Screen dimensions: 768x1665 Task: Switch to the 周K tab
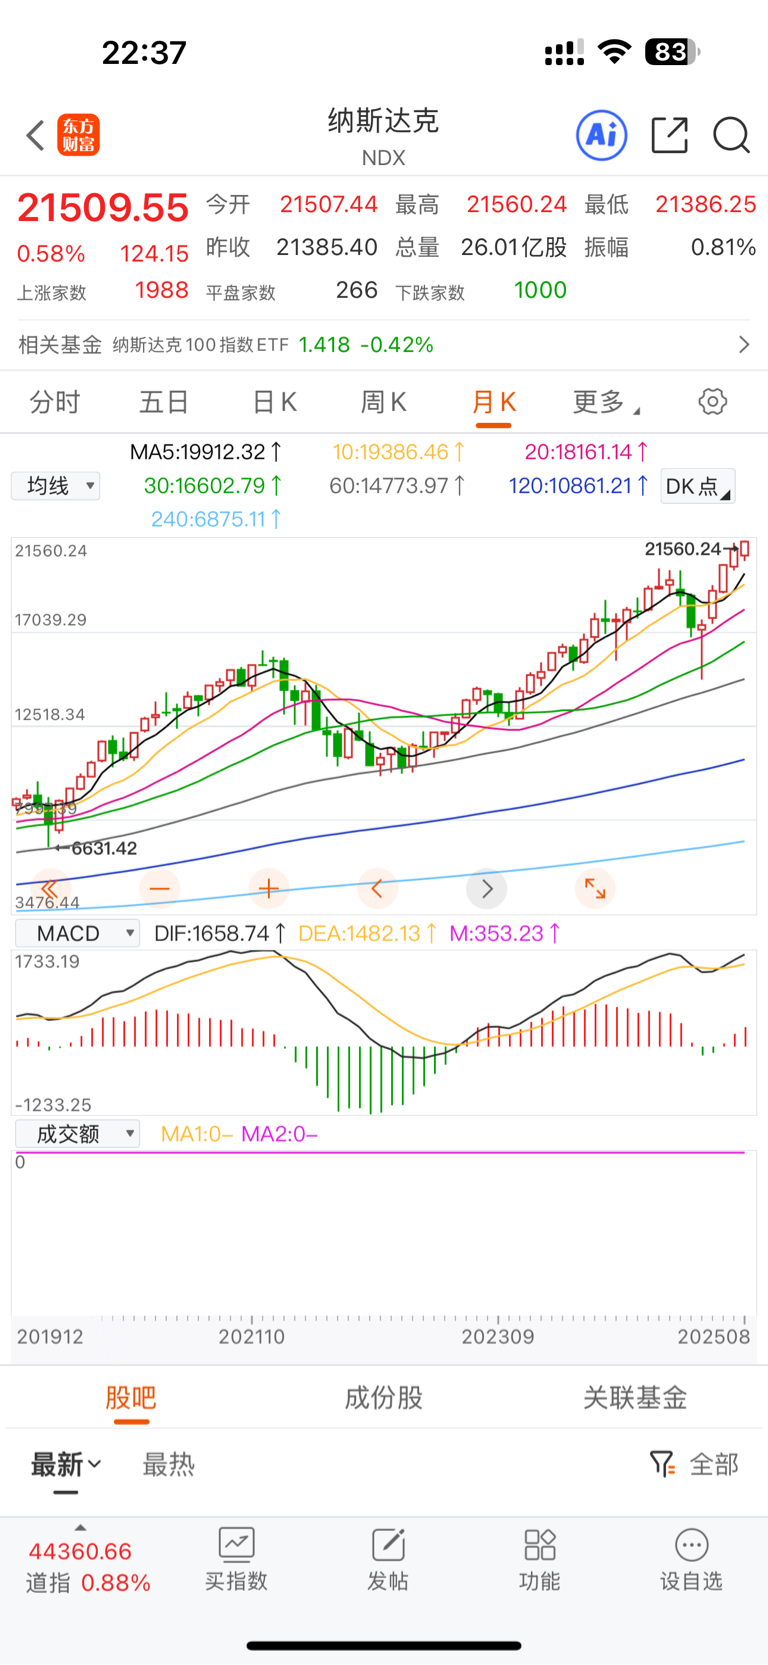pyautogui.click(x=383, y=402)
